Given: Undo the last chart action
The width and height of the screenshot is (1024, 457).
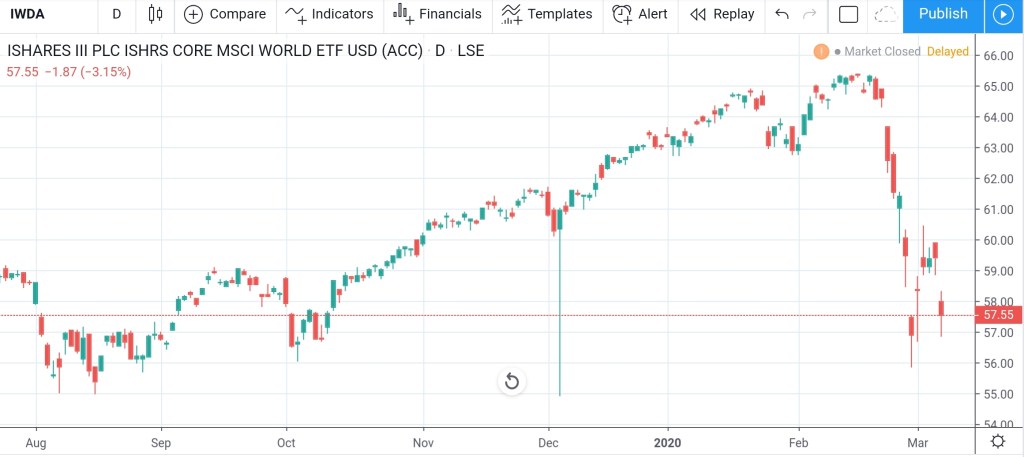Looking at the screenshot, I should click(x=782, y=14).
